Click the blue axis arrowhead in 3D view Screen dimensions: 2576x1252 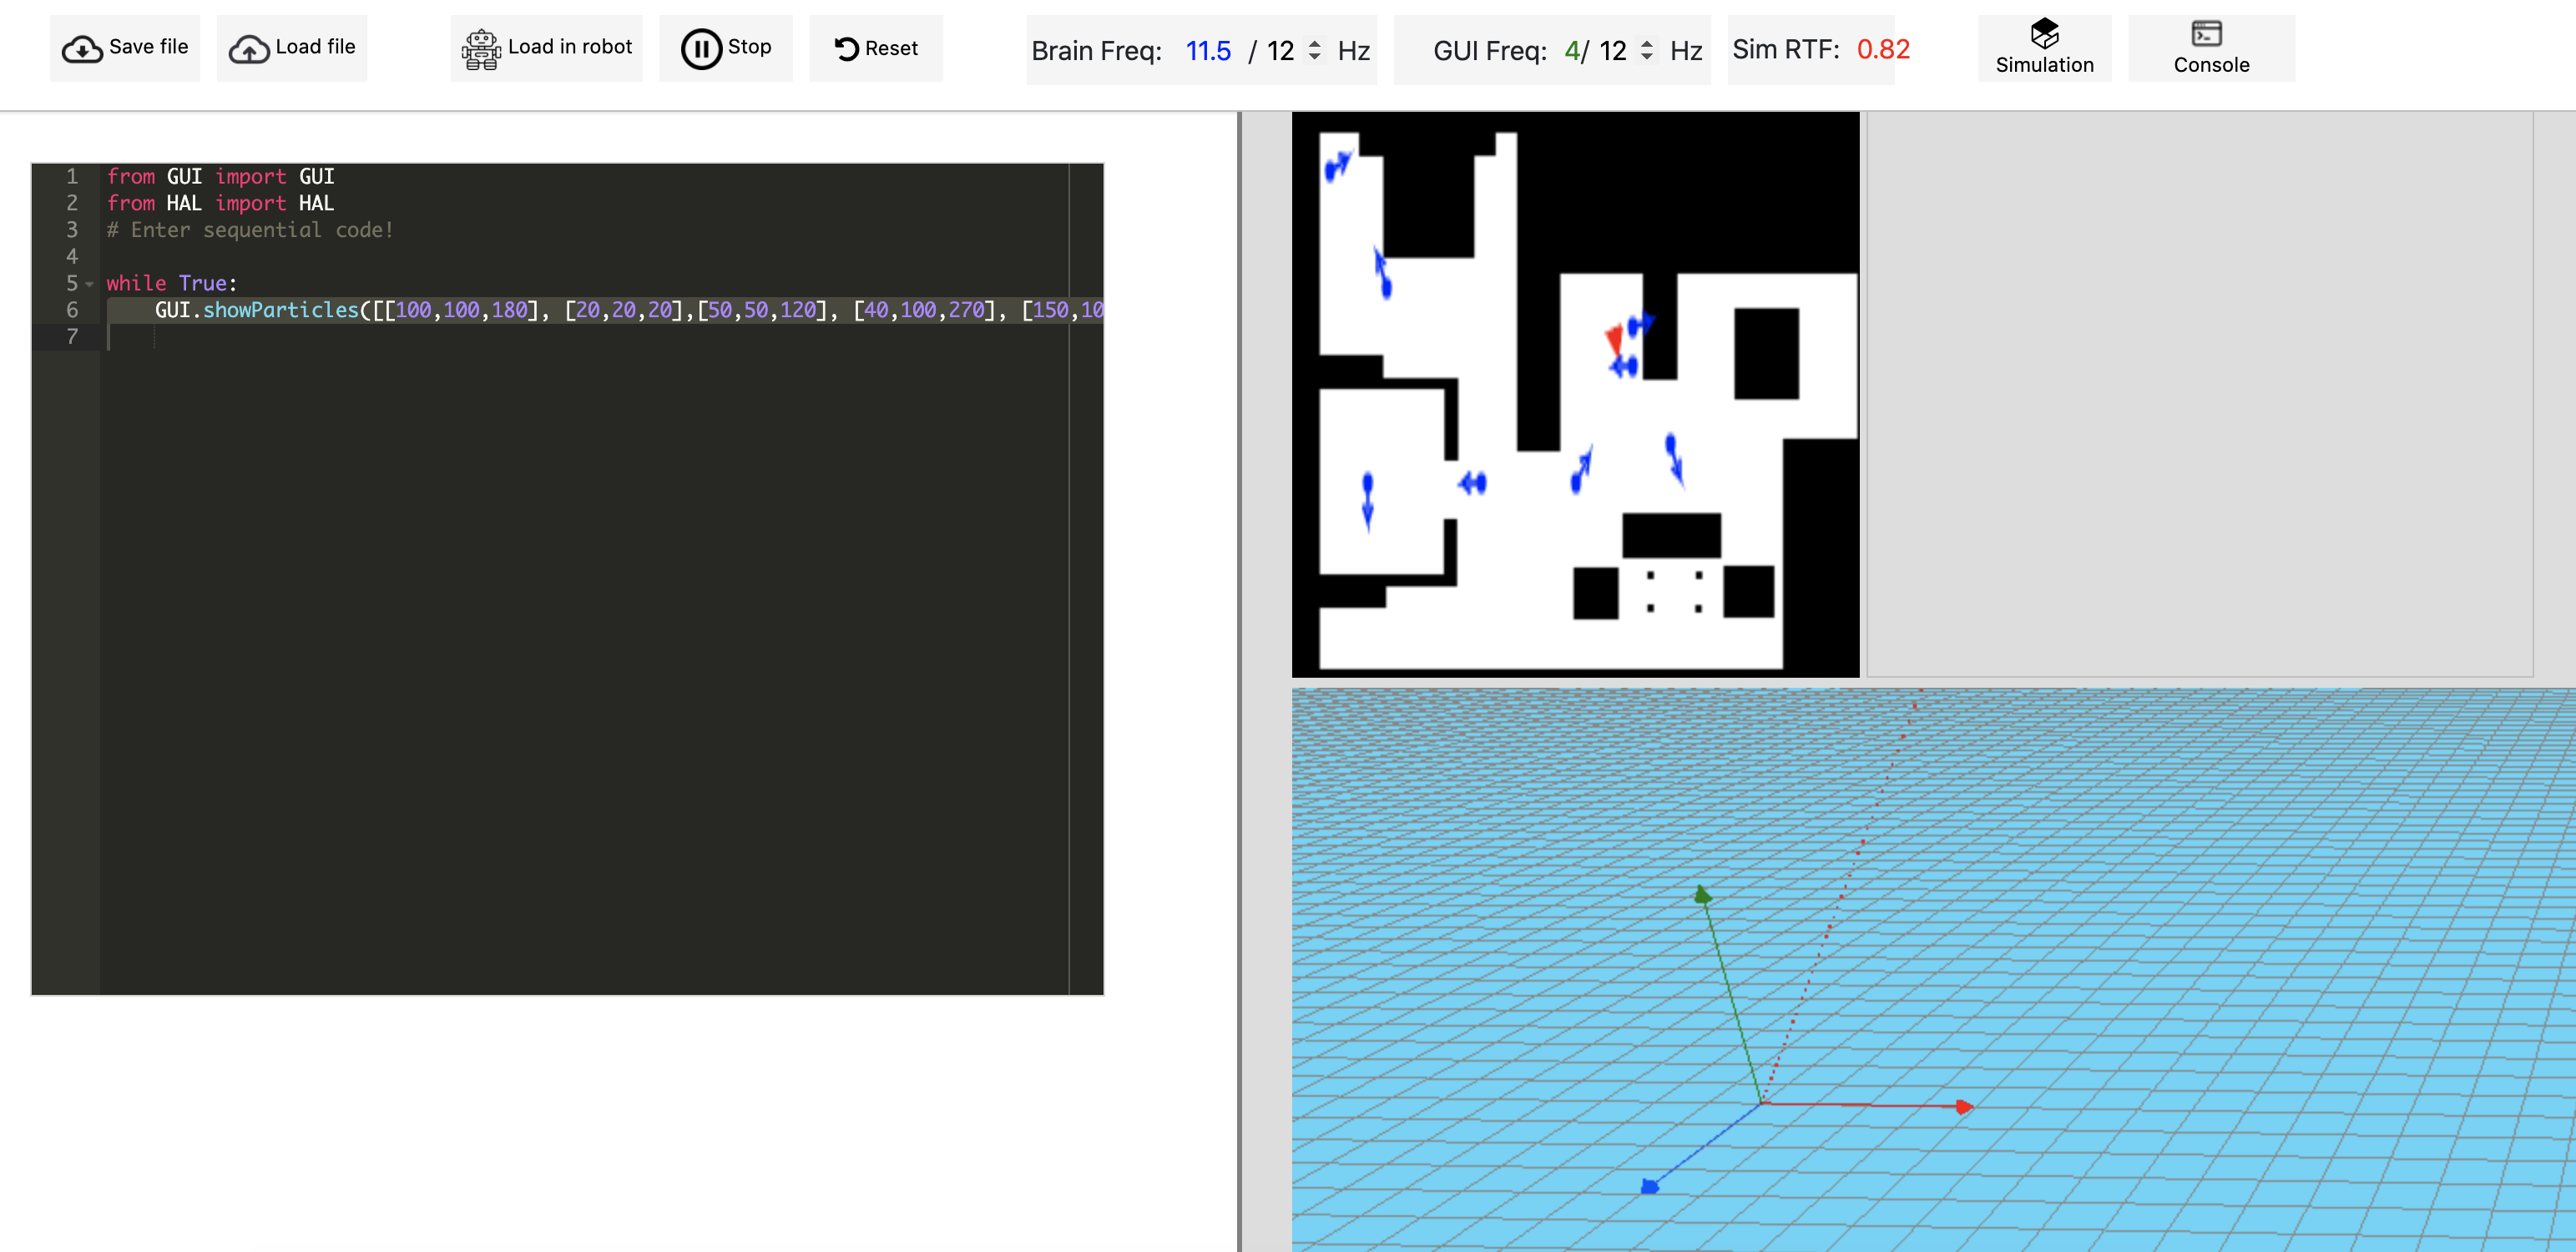1650,1186
